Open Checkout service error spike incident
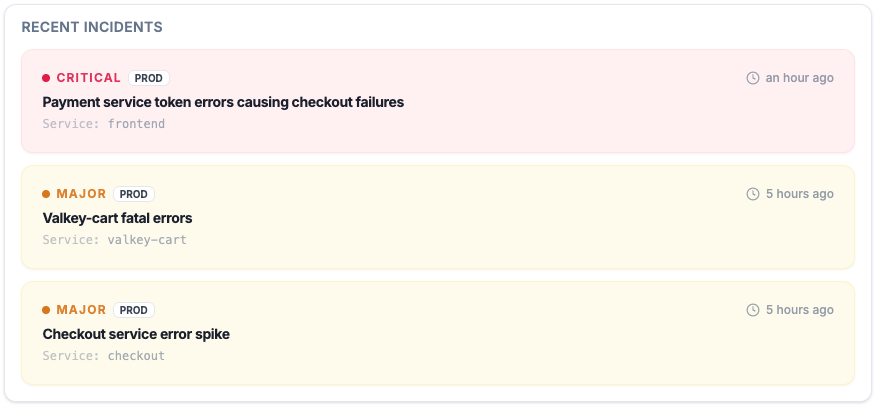The width and height of the screenshot is (877, 407). point(136,334)
